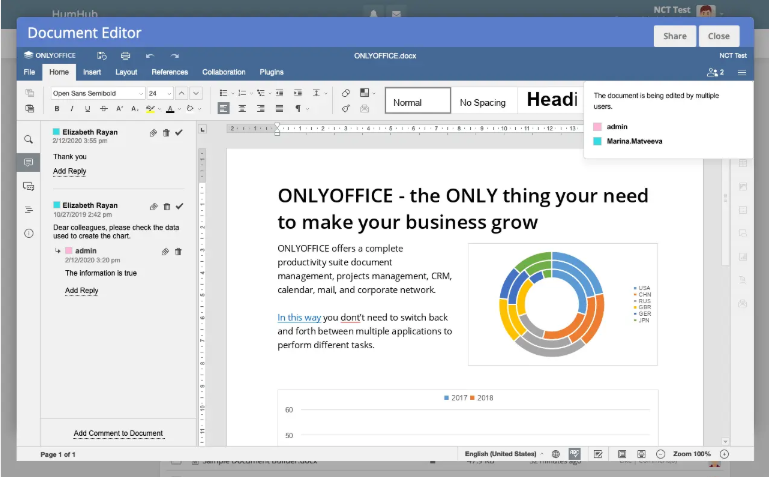Open the File tab

coord(29,72)
